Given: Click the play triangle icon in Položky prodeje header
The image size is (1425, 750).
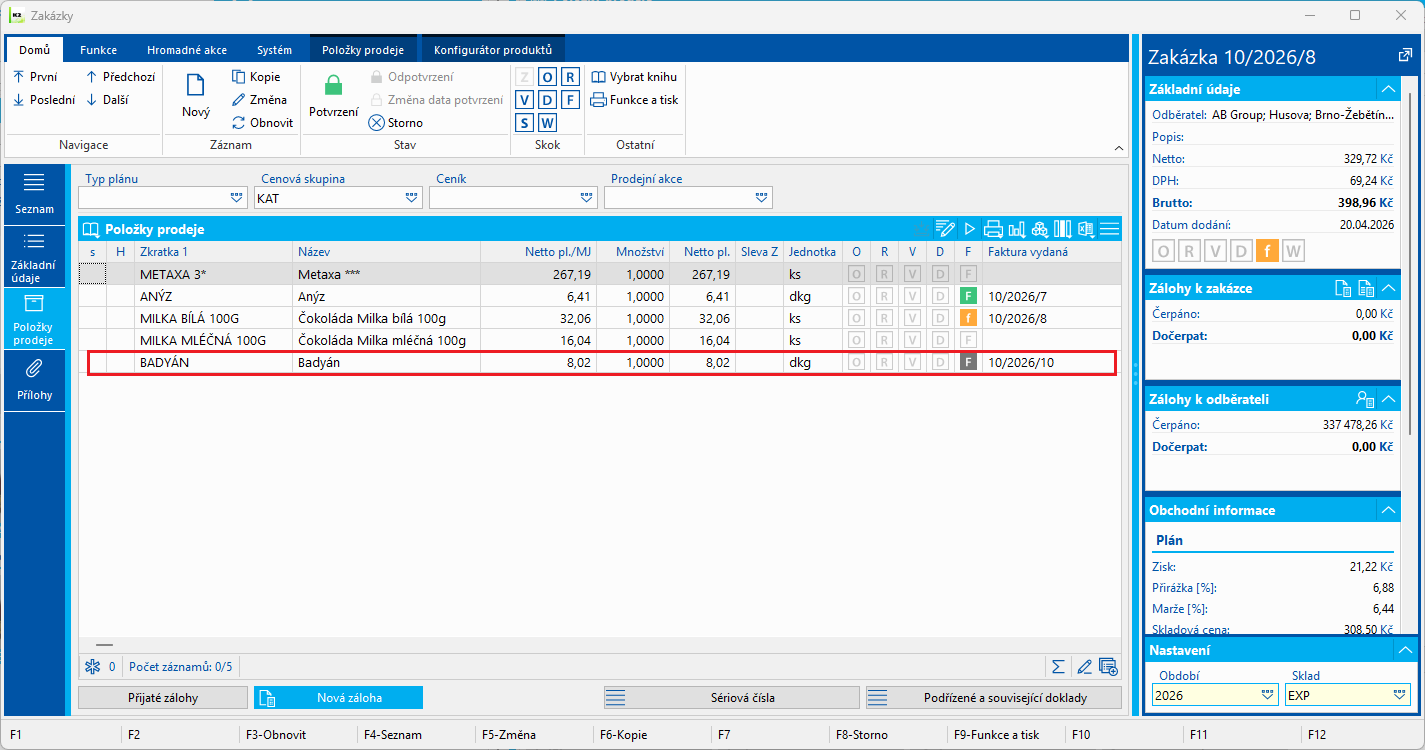Looking at the screenshot, I should [969, 229].
